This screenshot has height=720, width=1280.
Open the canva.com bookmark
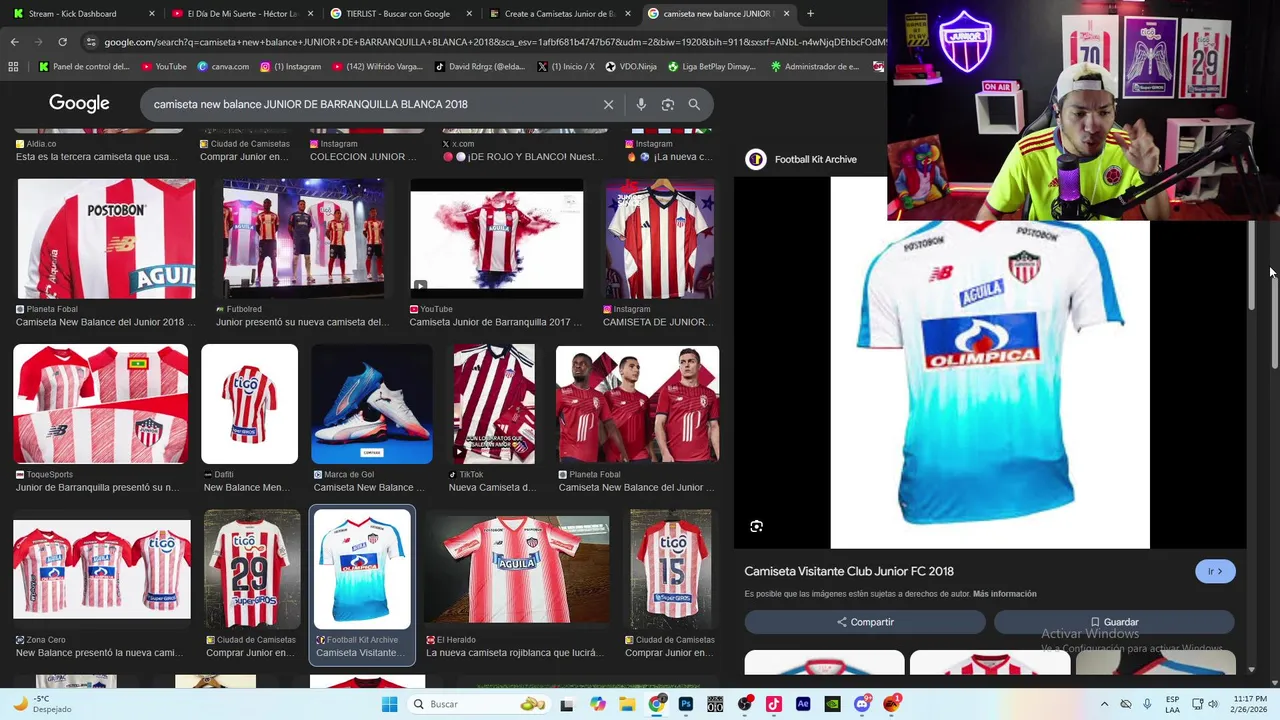223,67
